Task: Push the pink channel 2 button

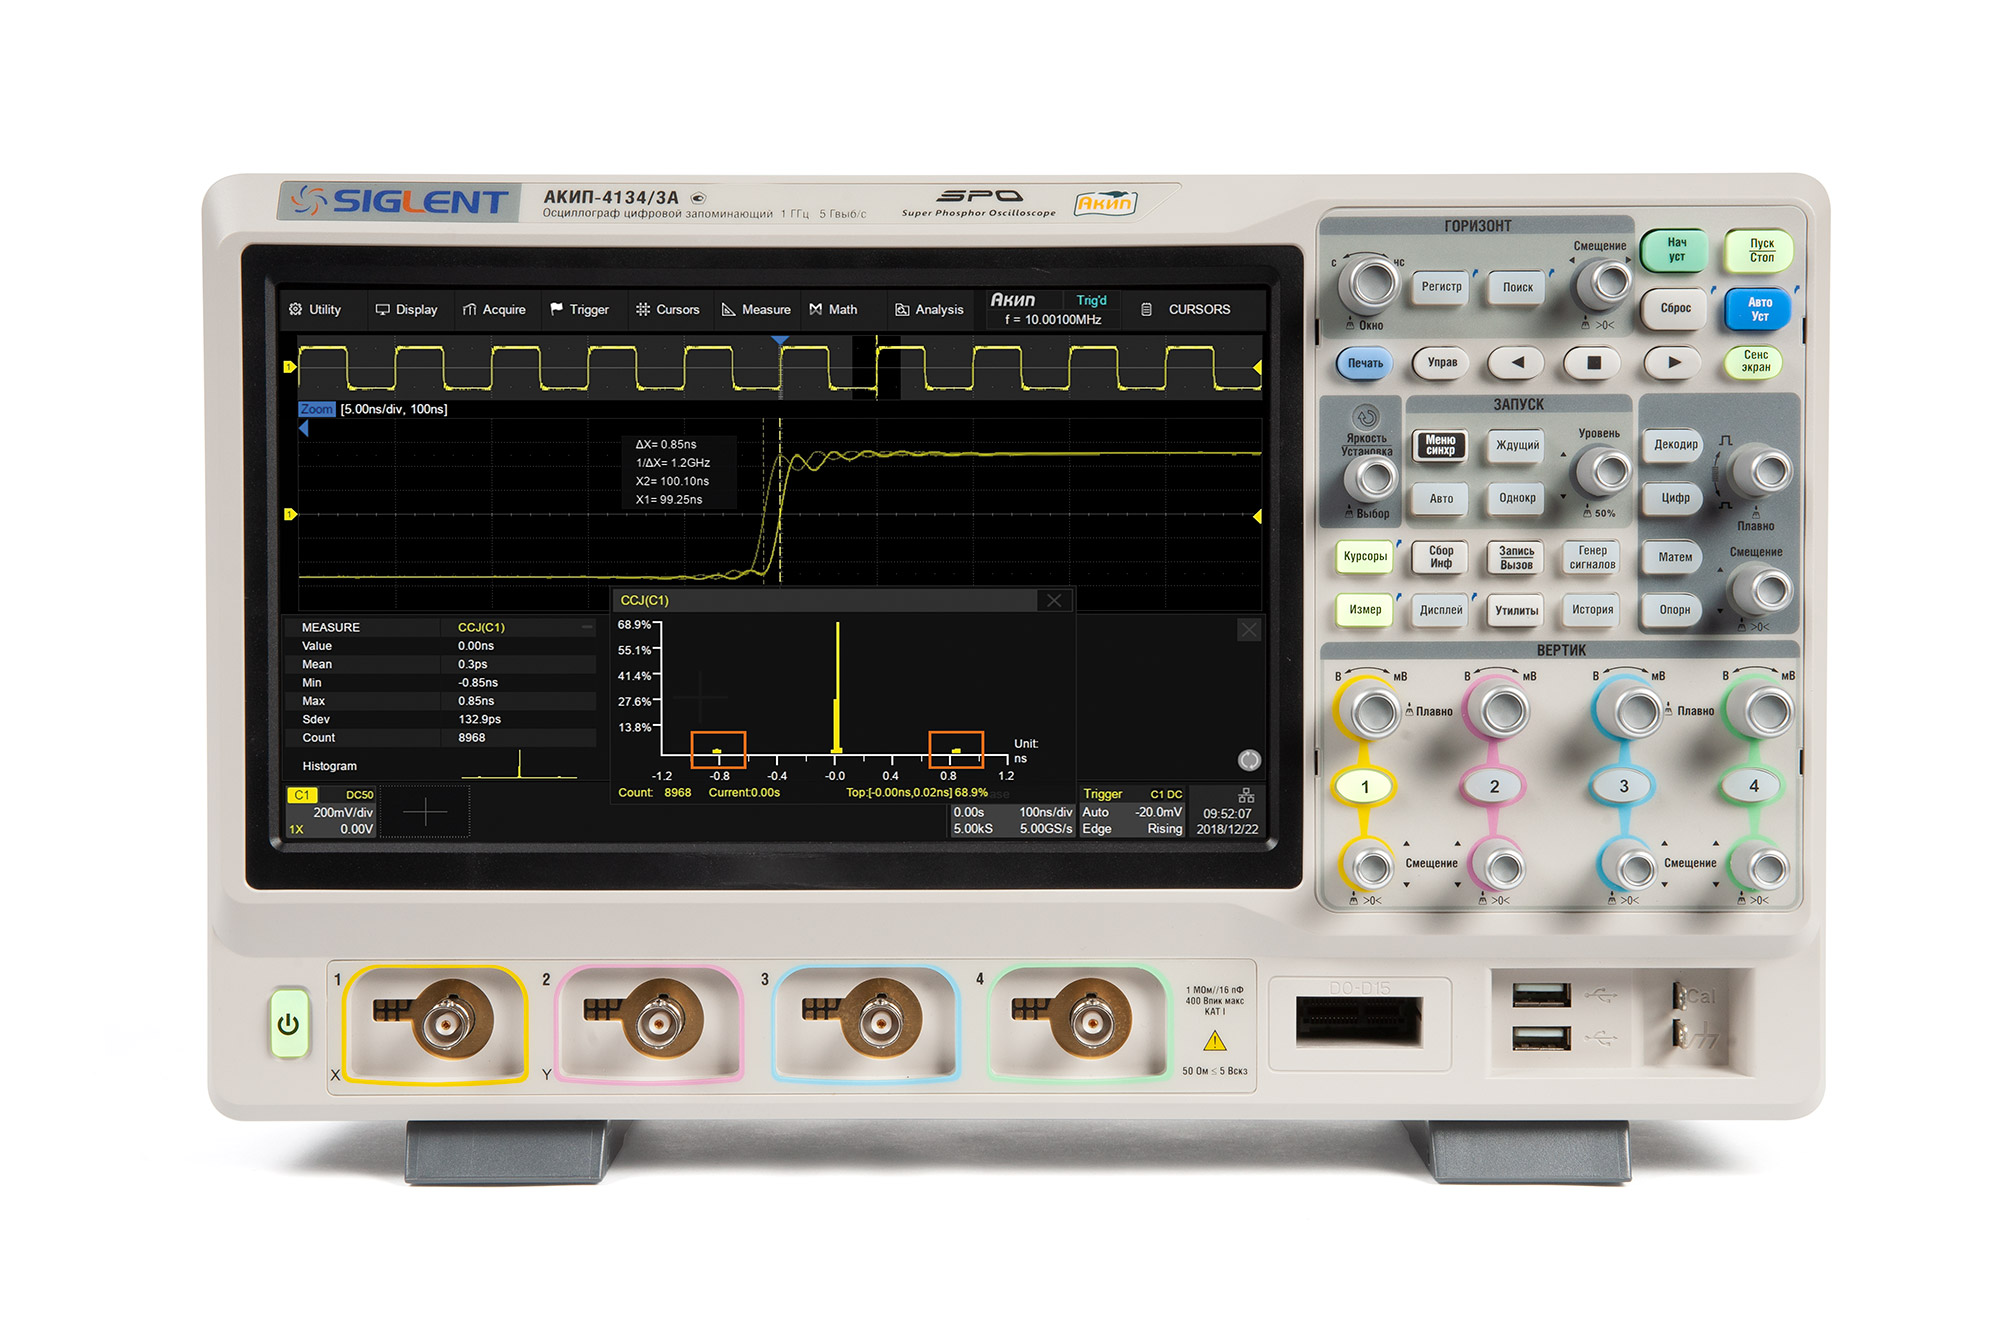Action: click(x=1494, y=787)
